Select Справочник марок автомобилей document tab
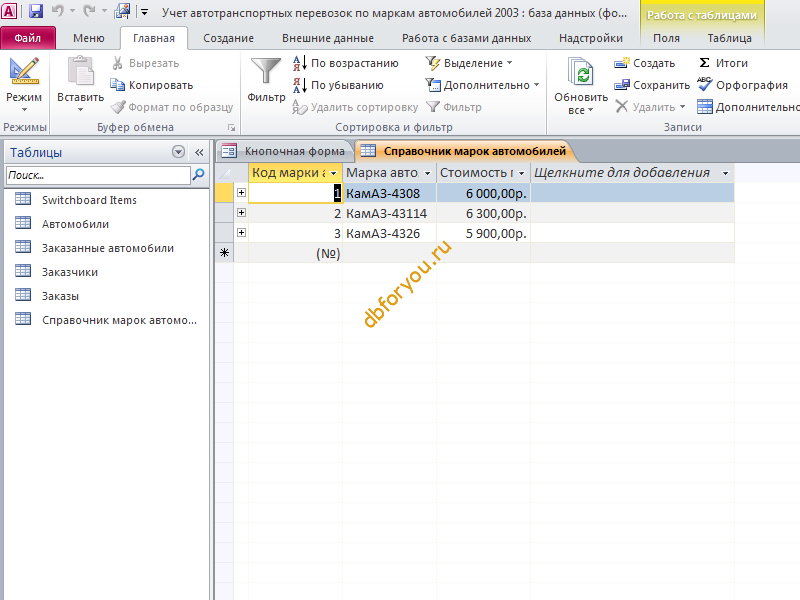This screenshot has width=800, height=600. [465, 151]
